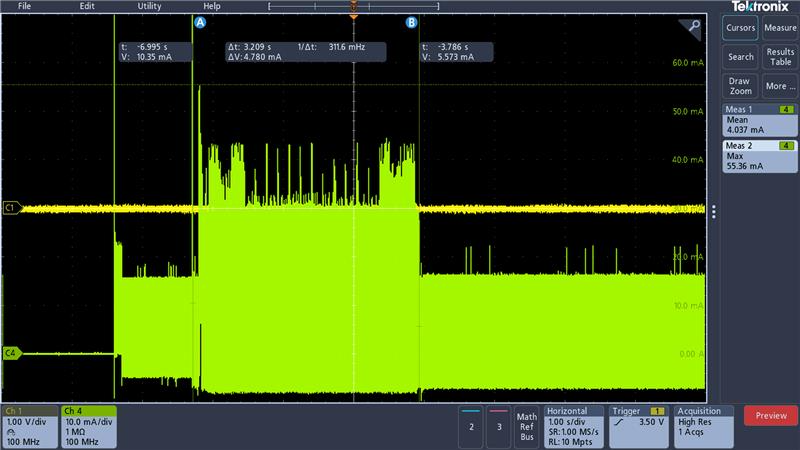Viewport: 800px width, 450px height.
Task: Click the red Preview button
Action: (771, 416)
